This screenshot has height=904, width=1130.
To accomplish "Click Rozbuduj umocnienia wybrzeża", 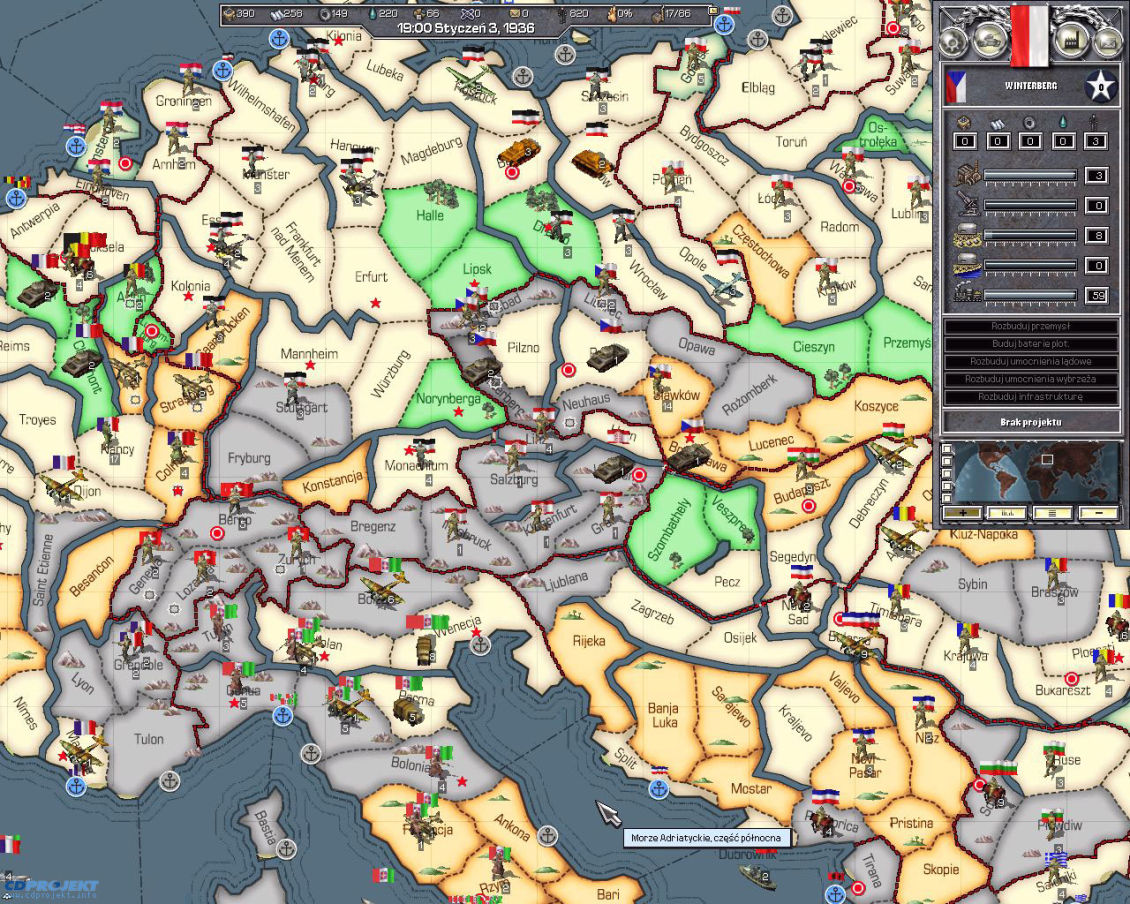I will 1031,379.
